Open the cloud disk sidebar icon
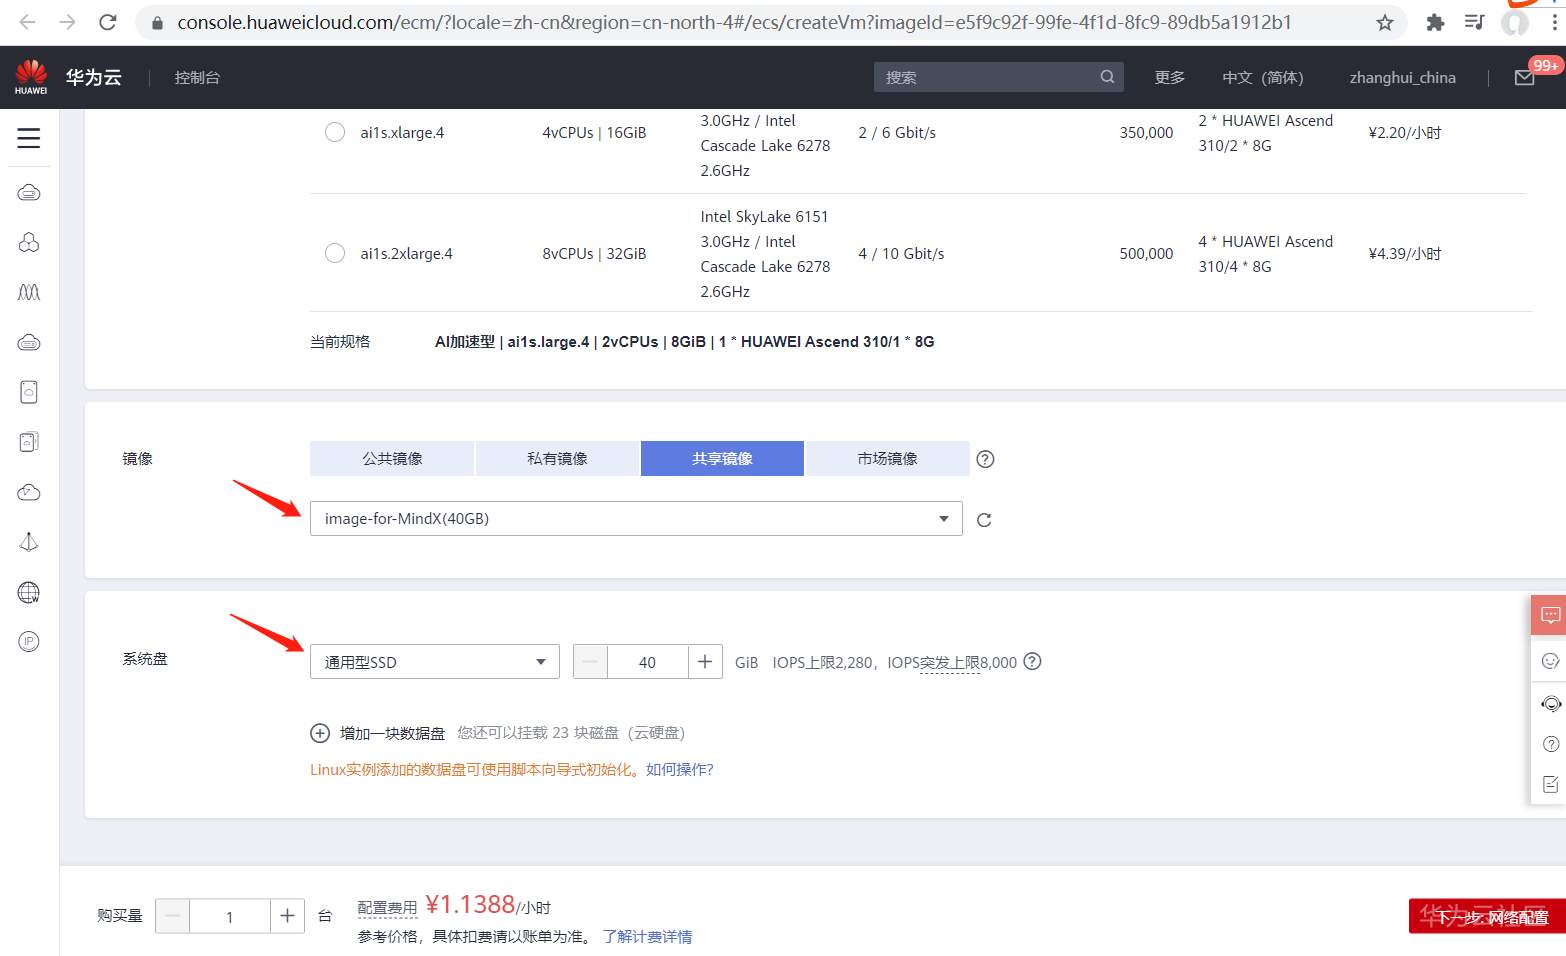This screenshot has width=1566, height=956. click(29, 342)
